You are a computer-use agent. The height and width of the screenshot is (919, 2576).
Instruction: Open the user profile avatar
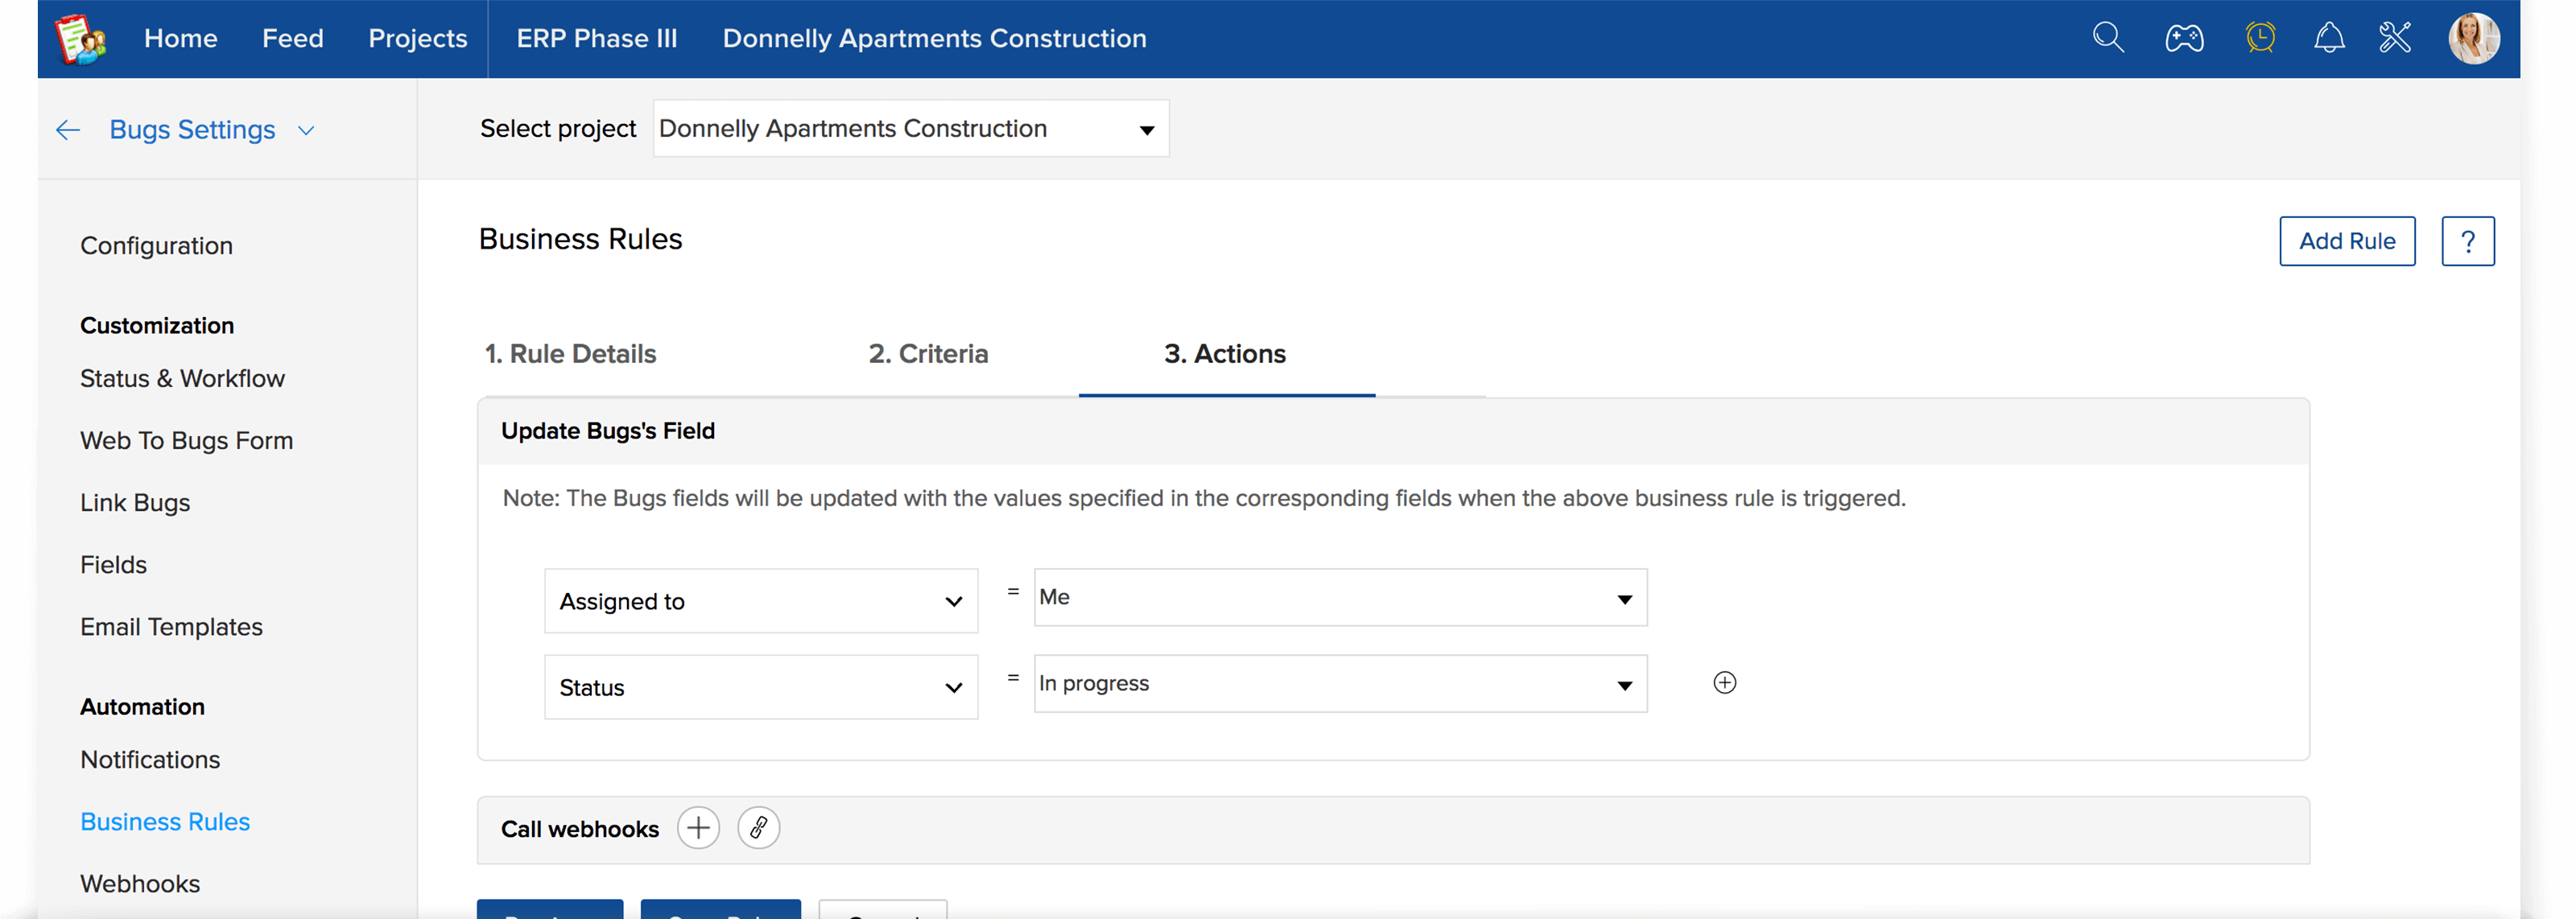coord(2473,38)
